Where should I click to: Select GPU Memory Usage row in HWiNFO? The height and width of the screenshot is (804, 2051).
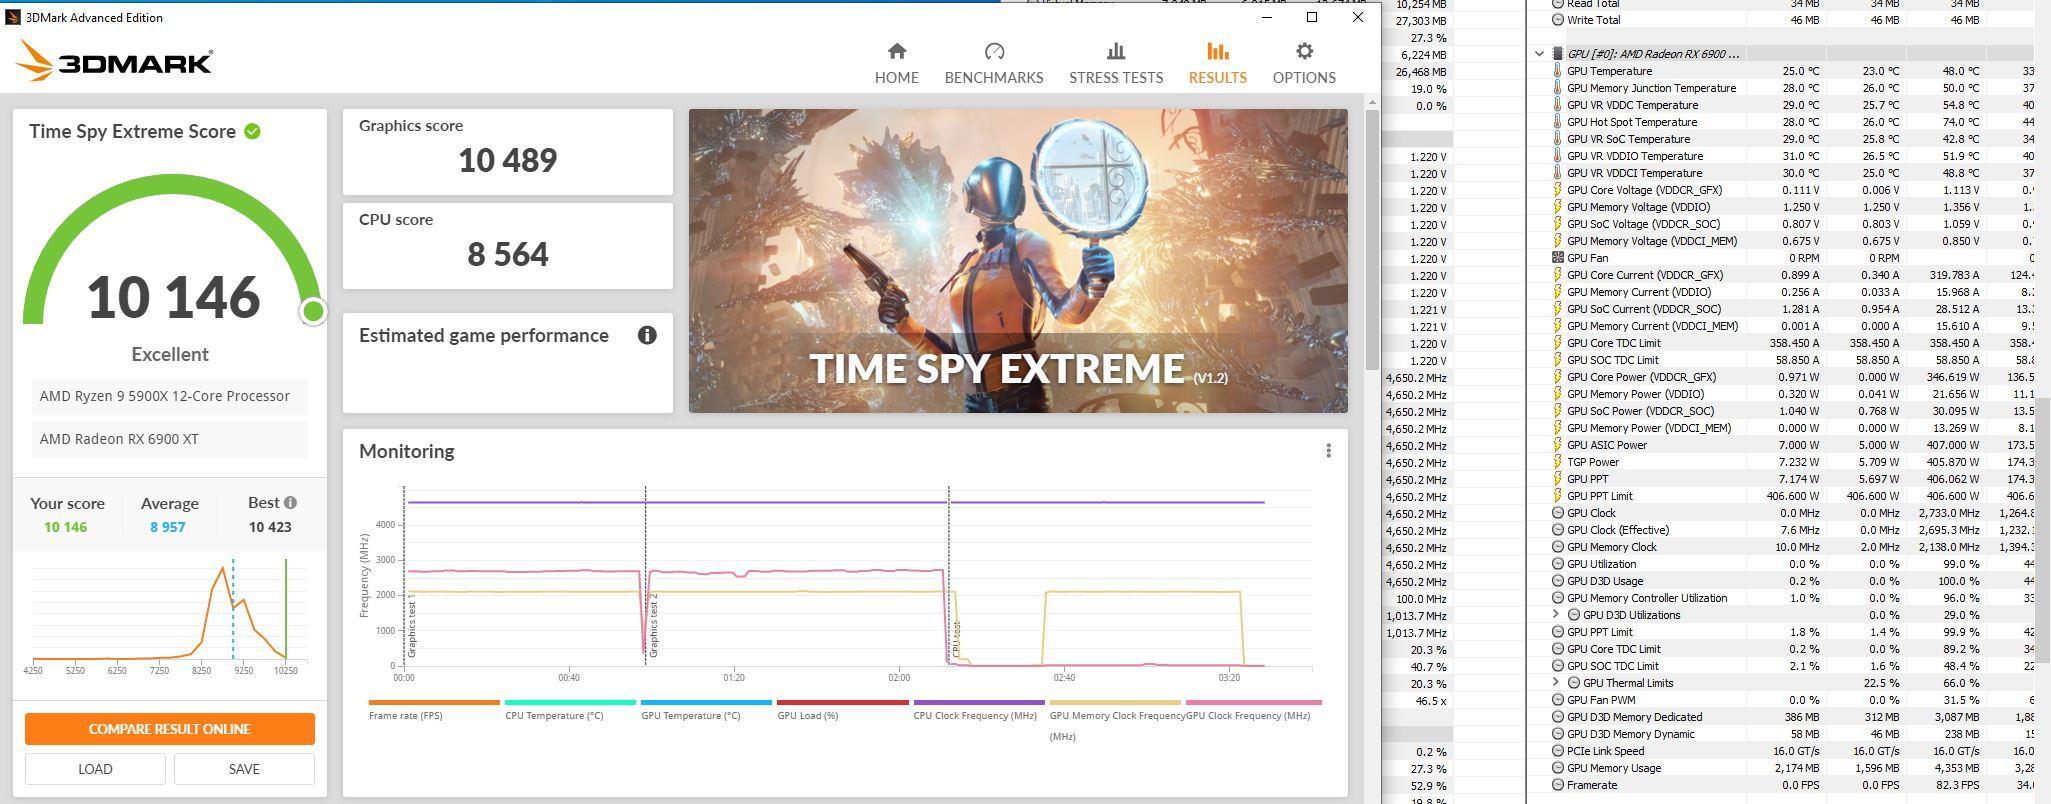click(1790, 768)
